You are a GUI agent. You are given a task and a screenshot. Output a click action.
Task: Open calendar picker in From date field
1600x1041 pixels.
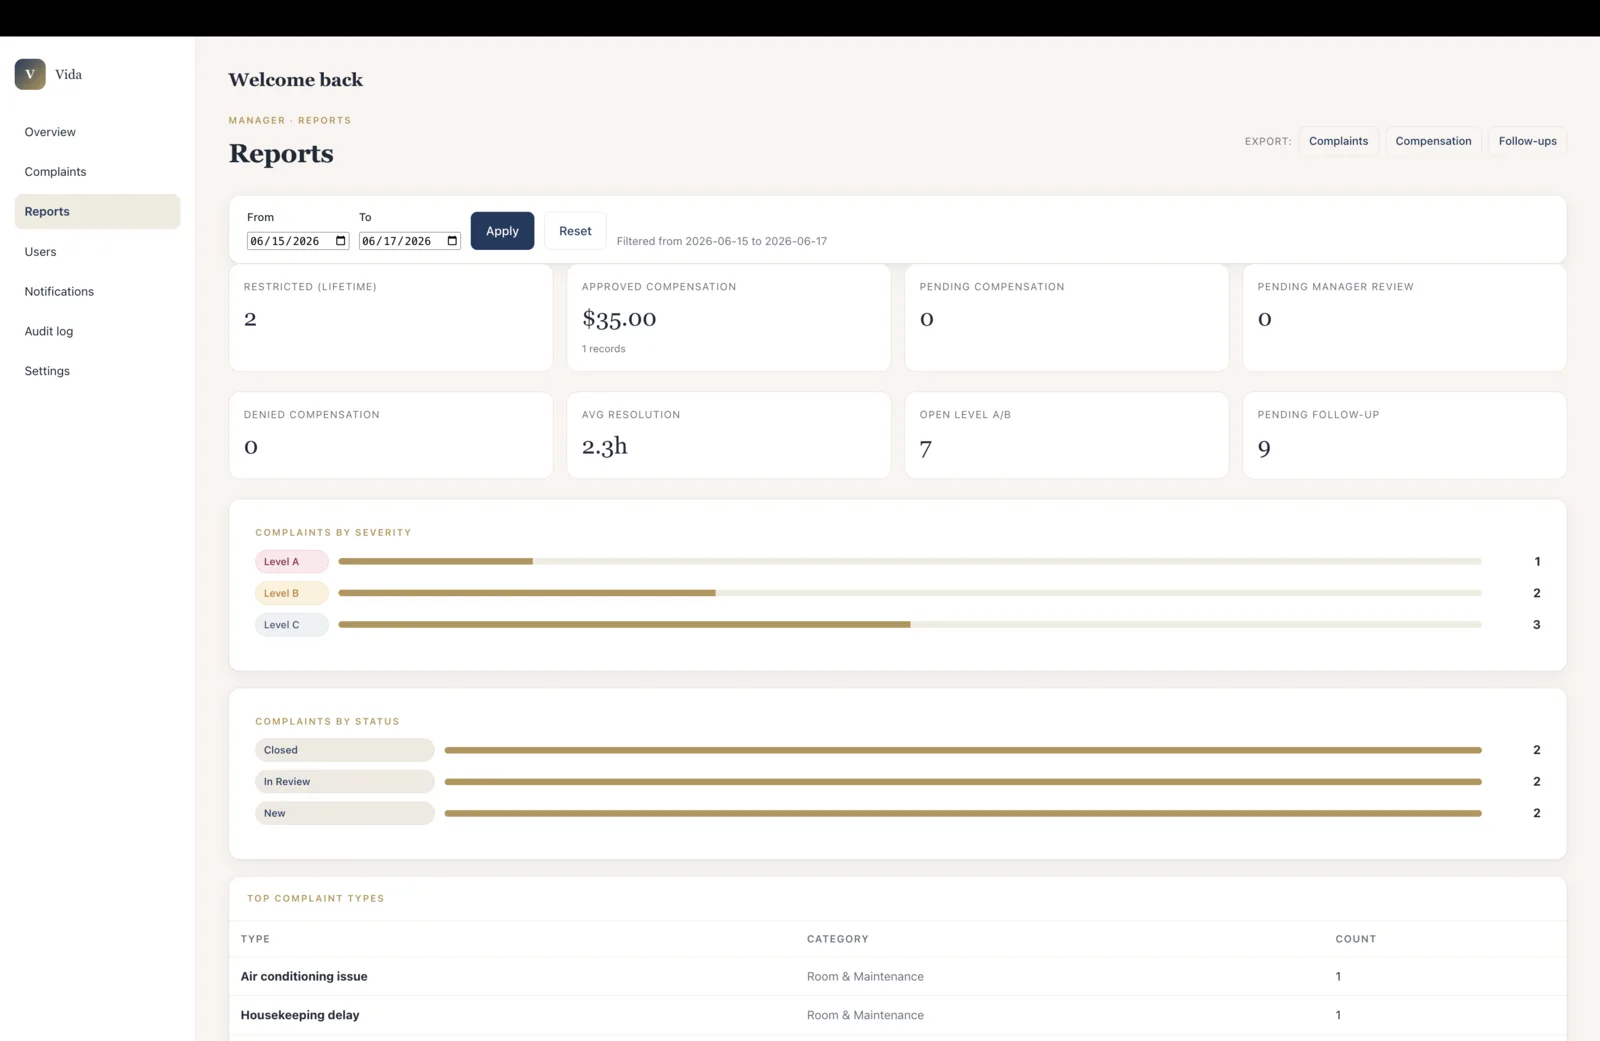[341, 241]
